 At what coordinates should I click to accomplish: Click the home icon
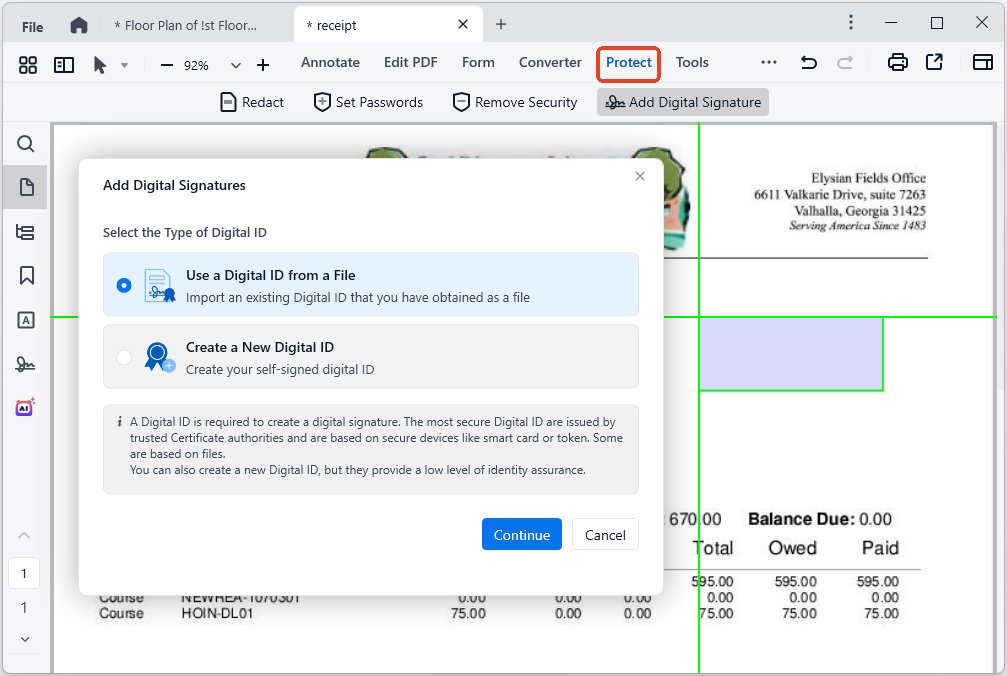(x=79, y=25)
